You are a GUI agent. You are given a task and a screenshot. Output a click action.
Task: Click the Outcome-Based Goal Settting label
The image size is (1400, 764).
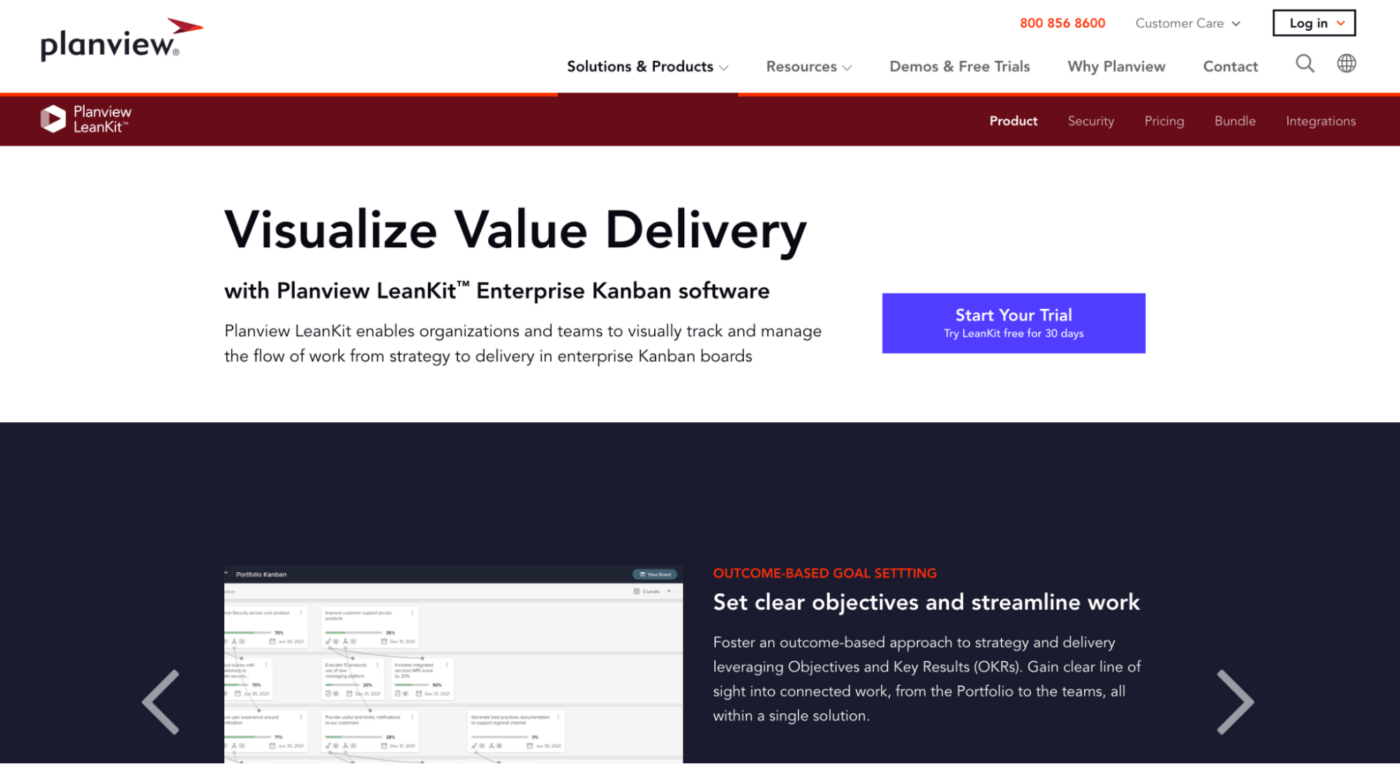pos(825,573)
